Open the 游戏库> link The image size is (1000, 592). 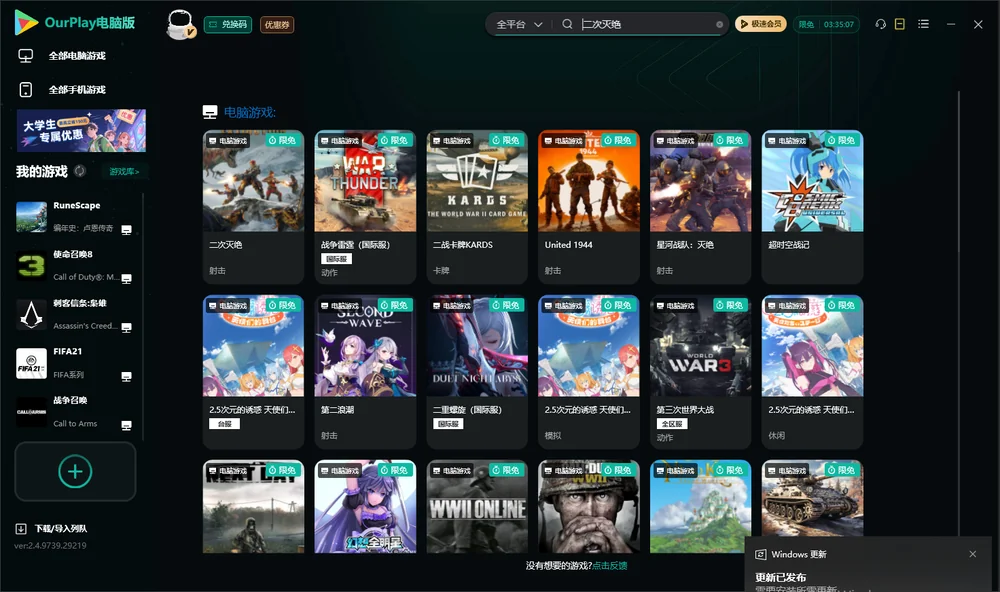pyautogui.click(x=124, y=172)
